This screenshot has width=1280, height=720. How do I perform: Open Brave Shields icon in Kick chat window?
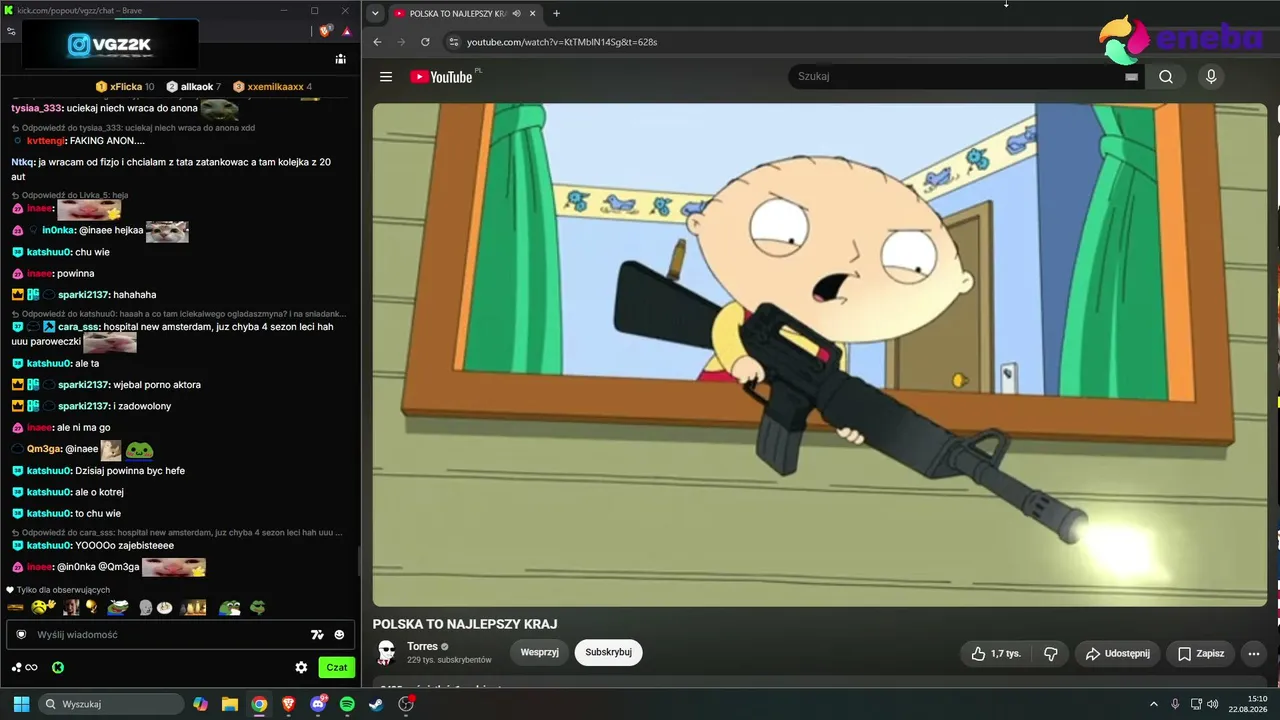point(326,31)
